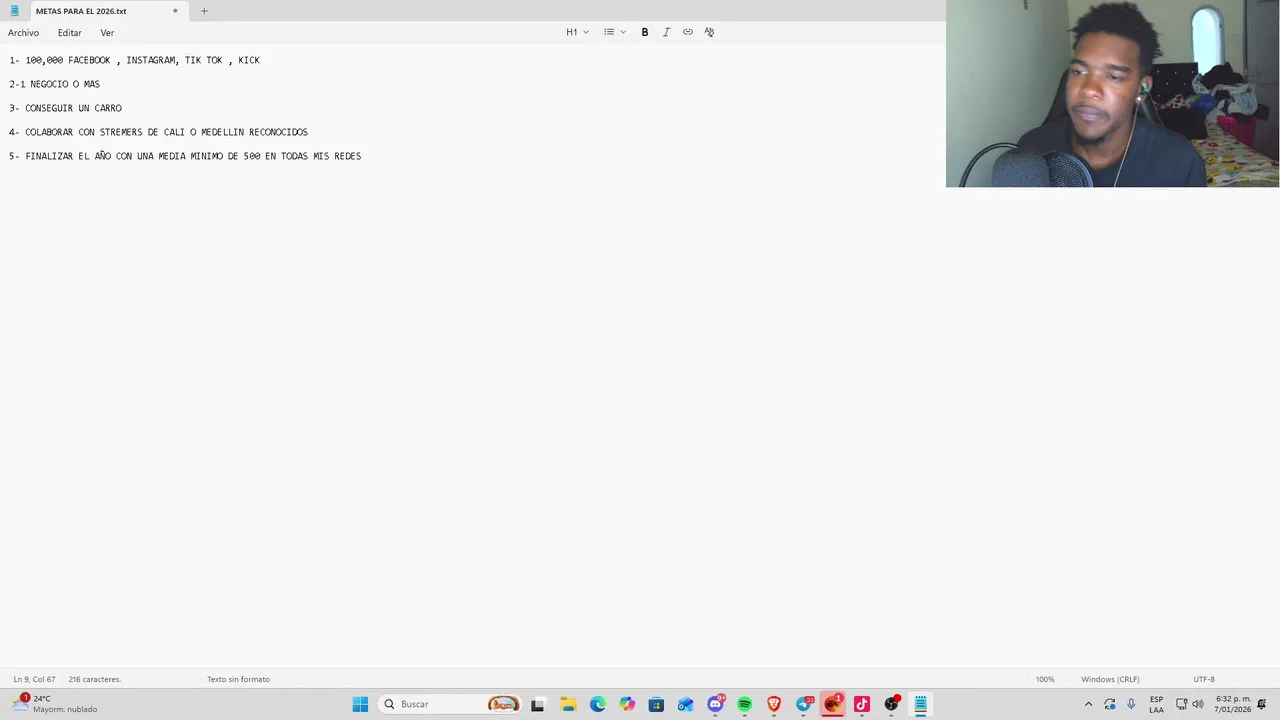The image size is (1280, 720).
Task: Click the UTF-8 encoding indicator
Action: (x=1204, y=679)
